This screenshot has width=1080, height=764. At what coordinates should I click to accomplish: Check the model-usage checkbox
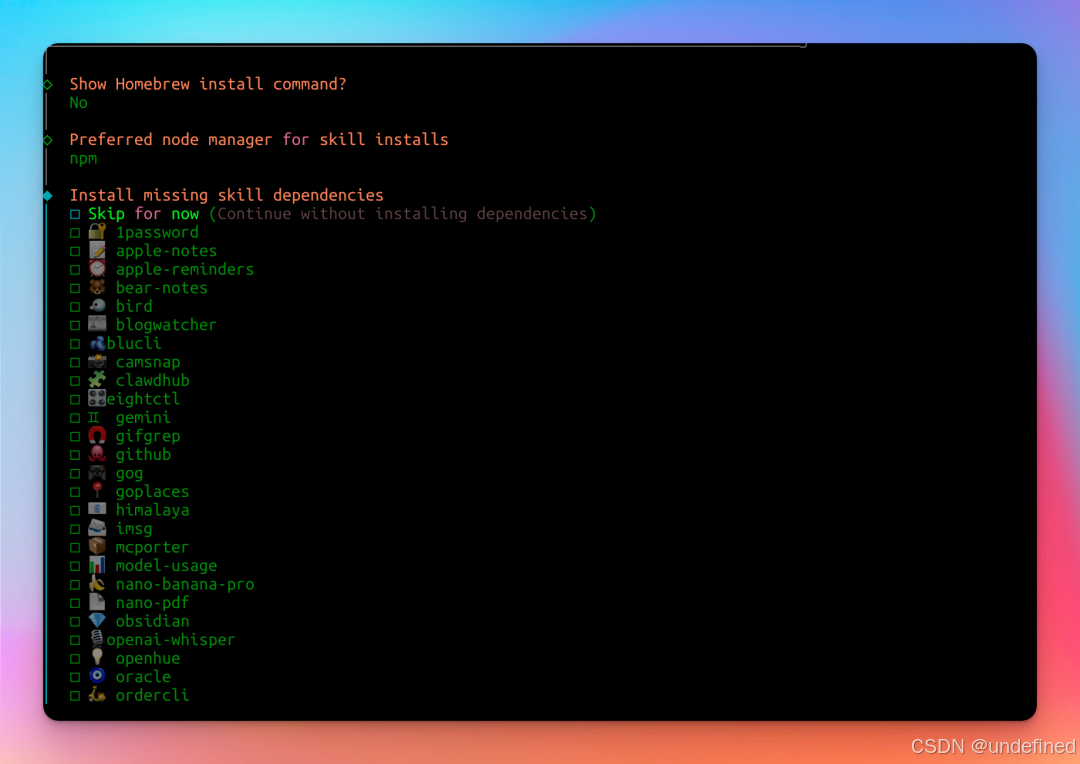tap(75, 566)
